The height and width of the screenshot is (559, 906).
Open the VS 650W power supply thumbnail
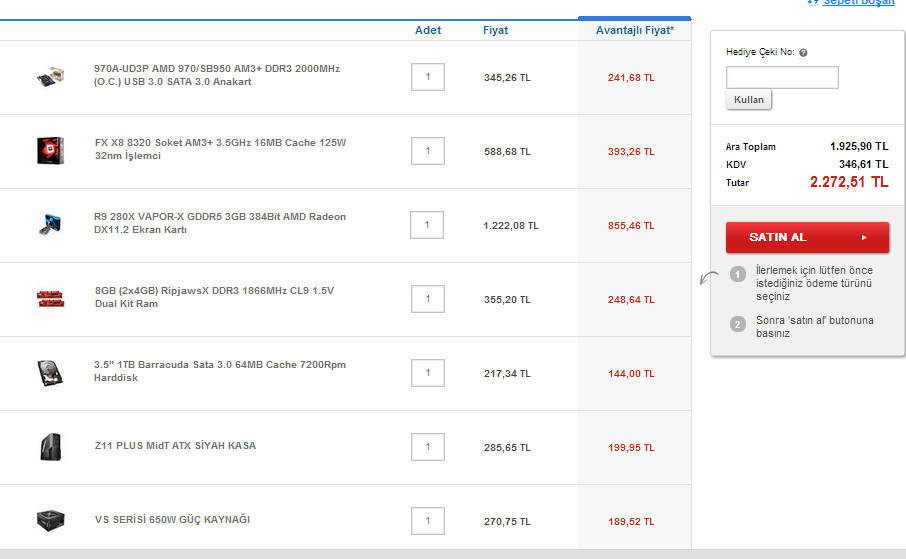(x=50, y=520)
